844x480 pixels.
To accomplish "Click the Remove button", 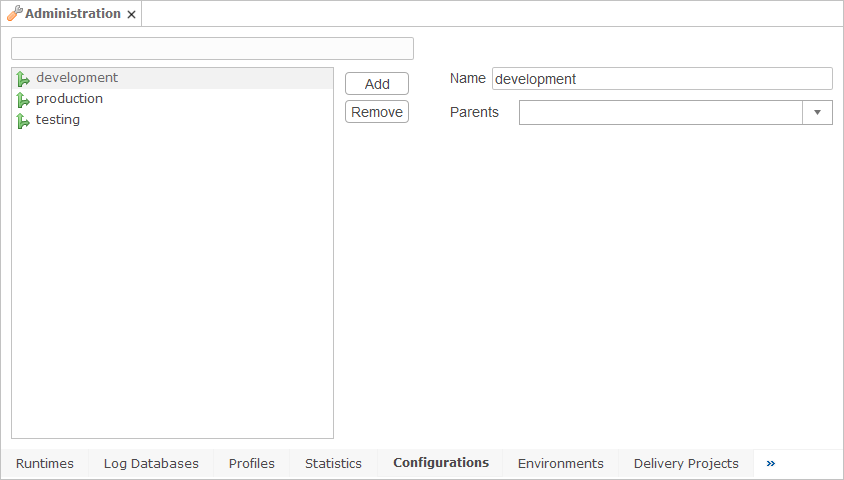I will coord(377,112).
